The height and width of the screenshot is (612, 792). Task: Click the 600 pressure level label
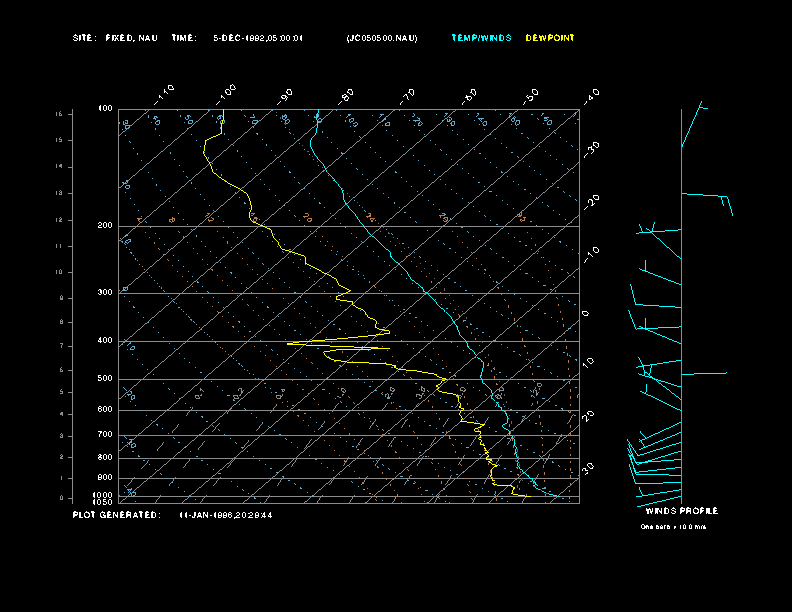(105, 410)
